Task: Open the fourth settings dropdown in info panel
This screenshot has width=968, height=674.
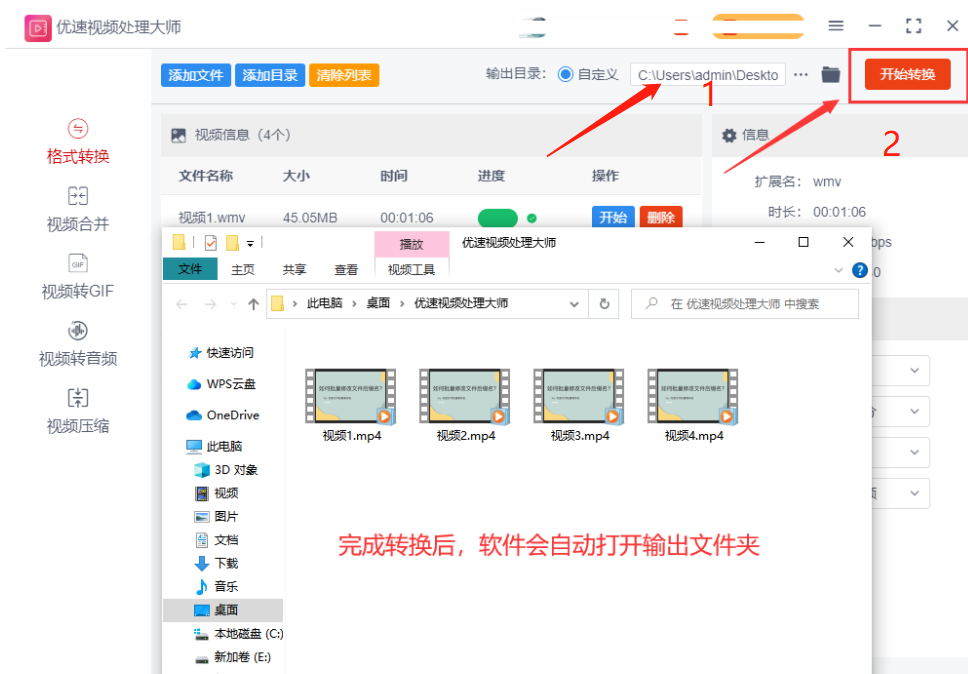Action: point(914,493)
